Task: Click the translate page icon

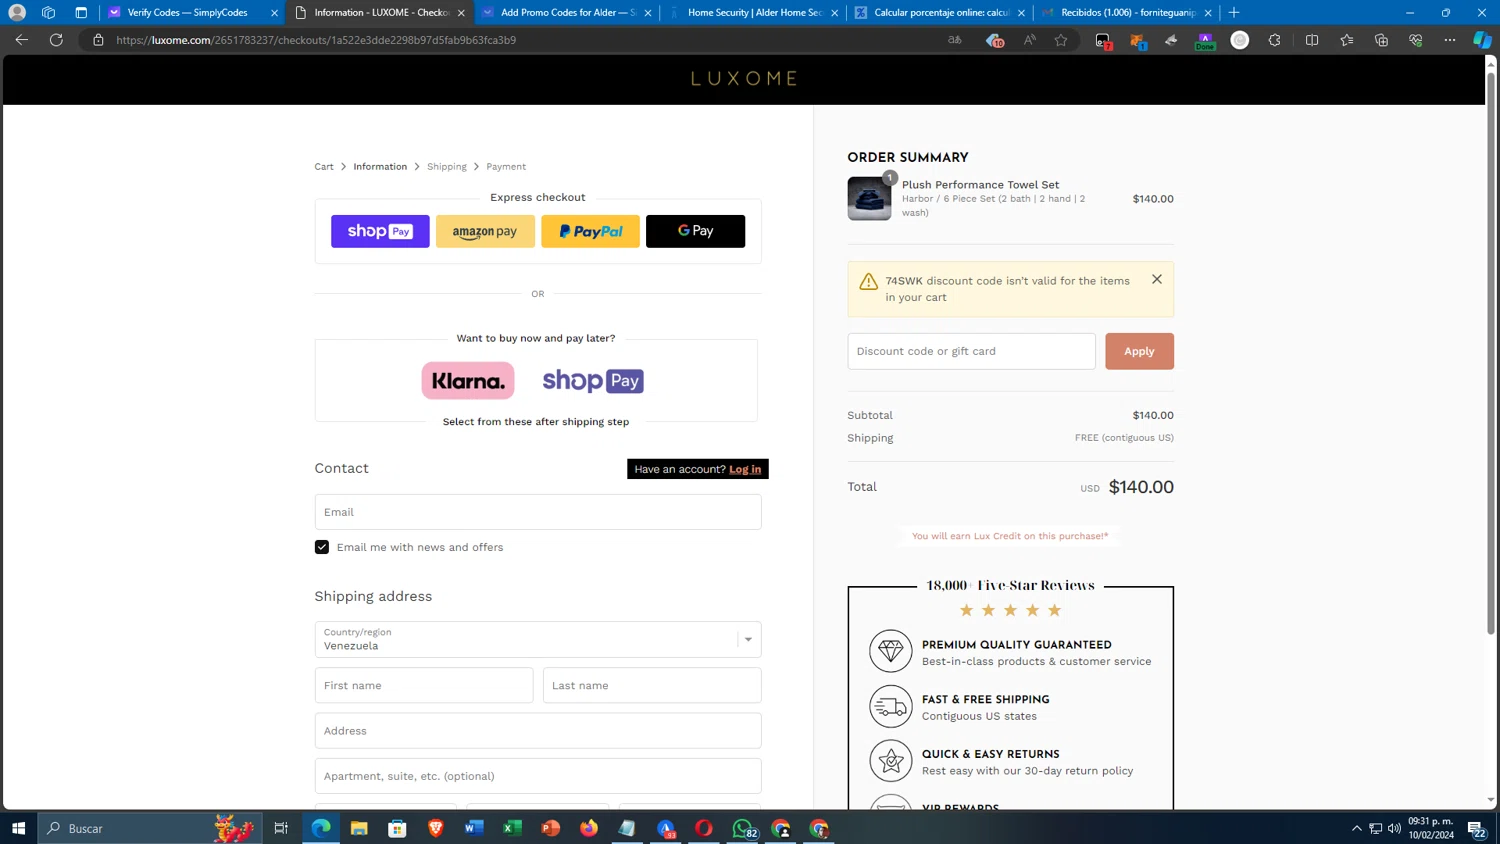Action: point(955,40)
